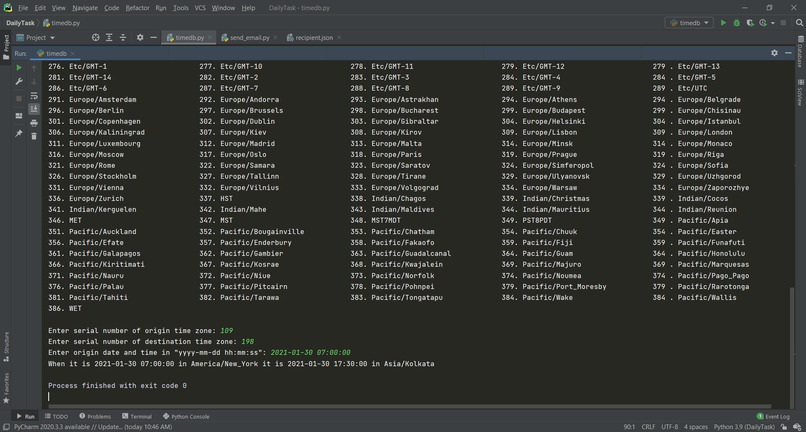The image size is (806, 432).
Task: Click the timedb.py breadcrumb in navigation bar
Action: pyautogui.click(x=62, y=23)
